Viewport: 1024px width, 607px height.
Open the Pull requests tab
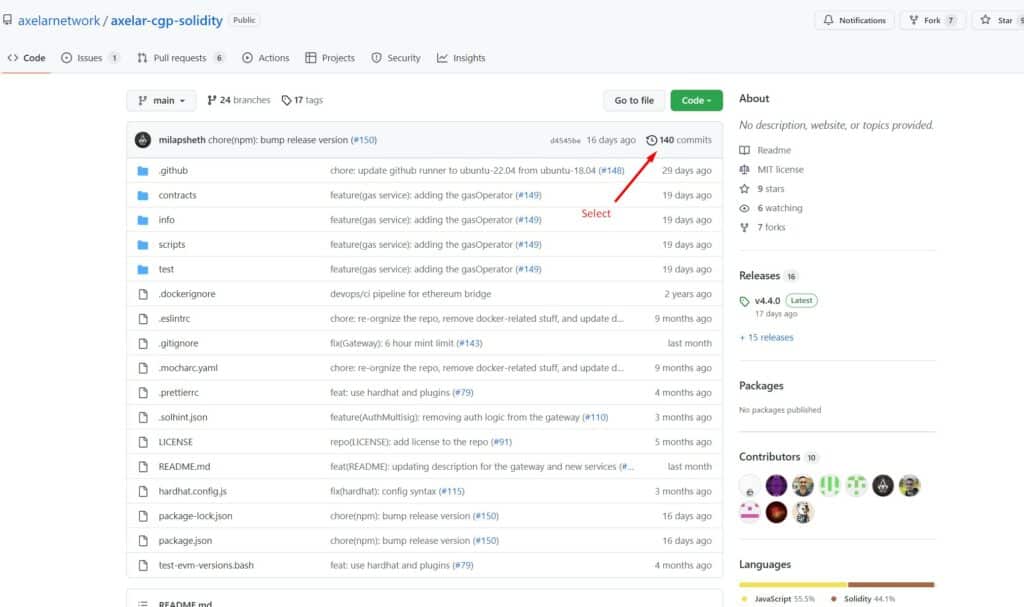[181, 58]
